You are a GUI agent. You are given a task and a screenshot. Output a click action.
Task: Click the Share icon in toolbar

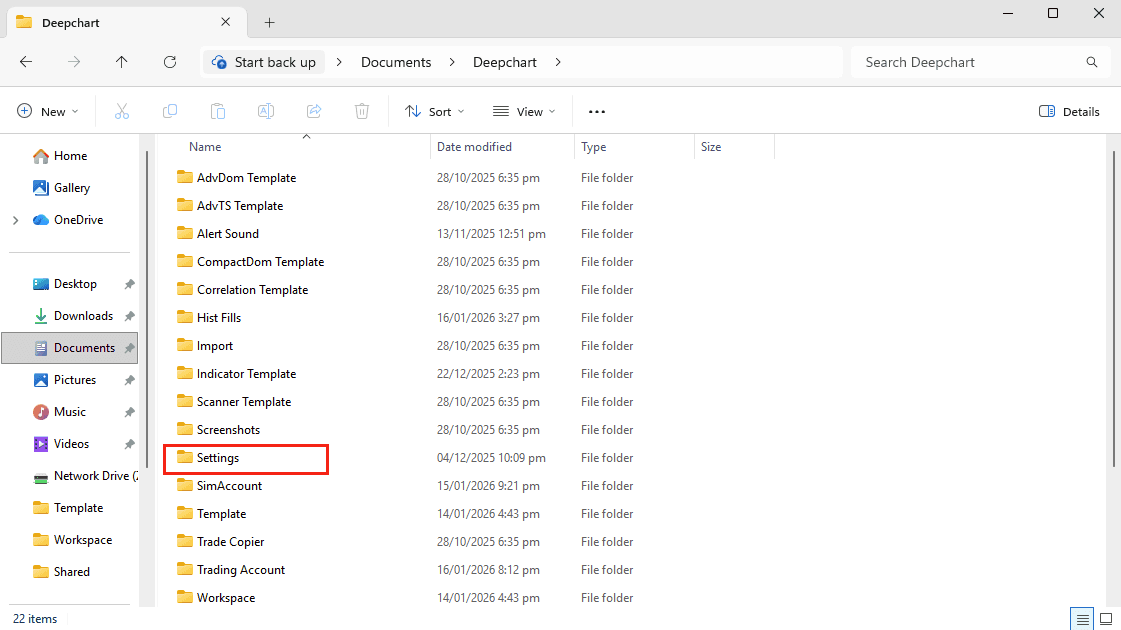314,112
